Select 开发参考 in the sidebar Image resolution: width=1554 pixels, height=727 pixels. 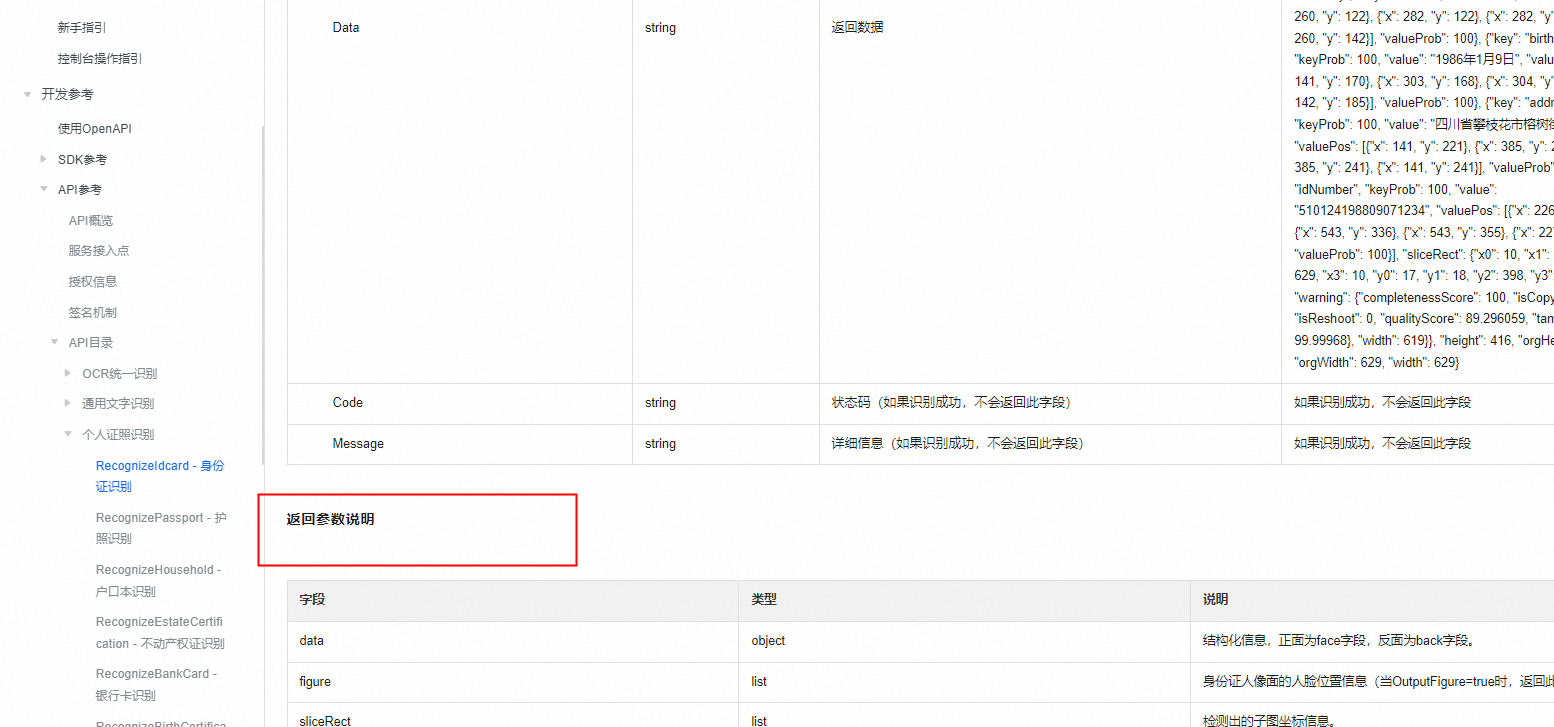(x=67, y=94)
